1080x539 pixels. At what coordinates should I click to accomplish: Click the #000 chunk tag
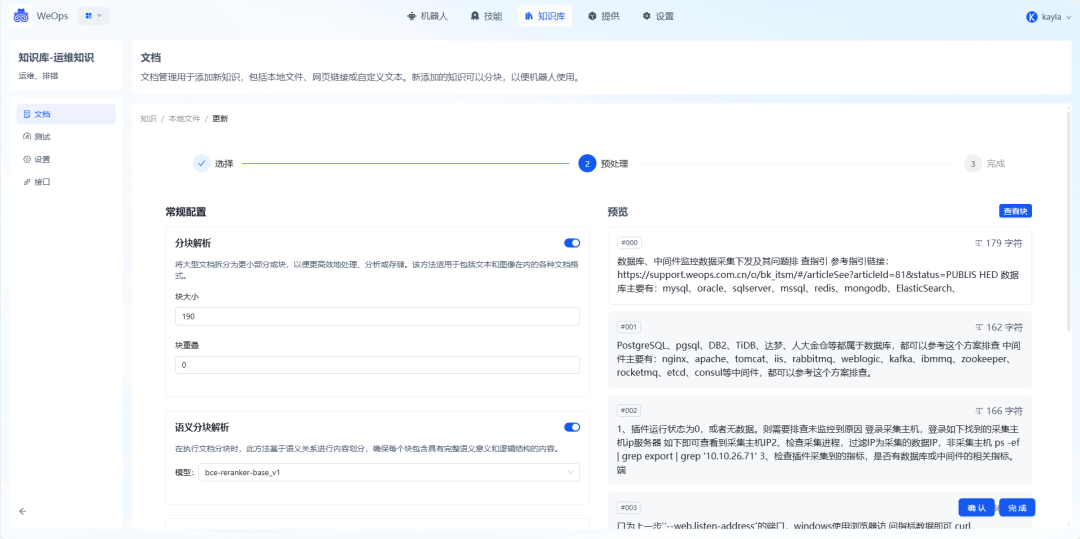pos(630,243)
